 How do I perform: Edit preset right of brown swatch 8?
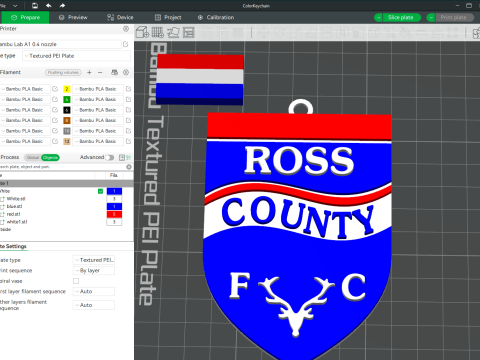[x=128, y=120]
